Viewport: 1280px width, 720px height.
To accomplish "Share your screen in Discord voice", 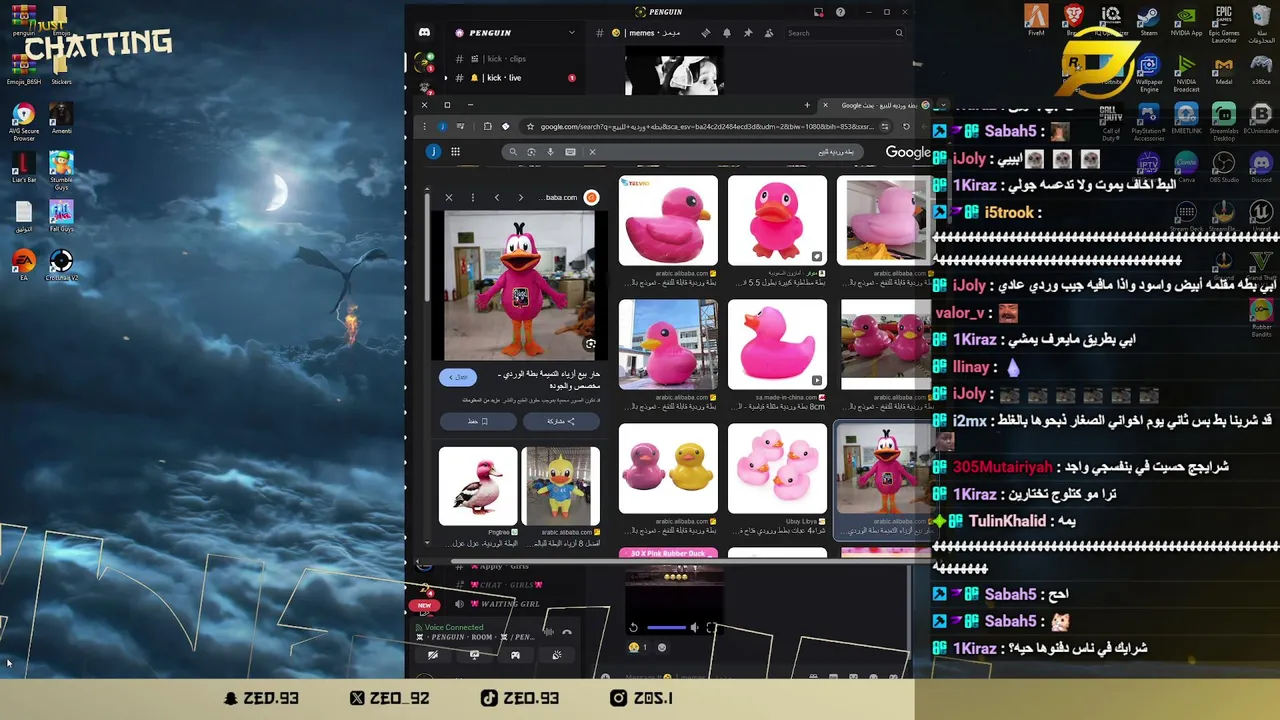I will [474, 655].
